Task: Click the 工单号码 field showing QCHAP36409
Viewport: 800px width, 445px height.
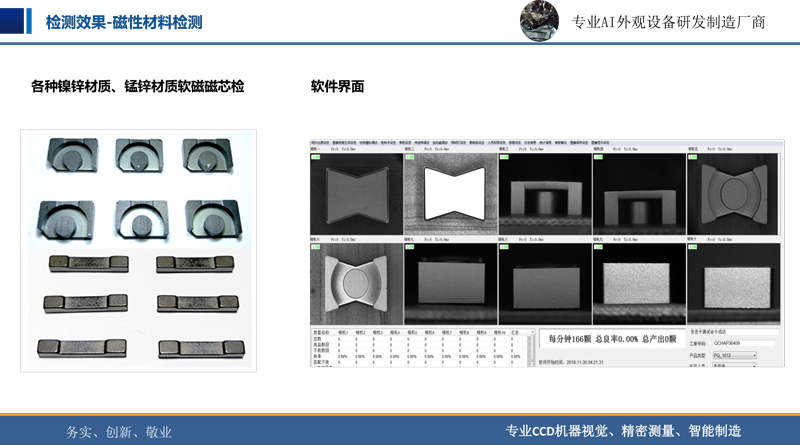Action: click(744, 343)
